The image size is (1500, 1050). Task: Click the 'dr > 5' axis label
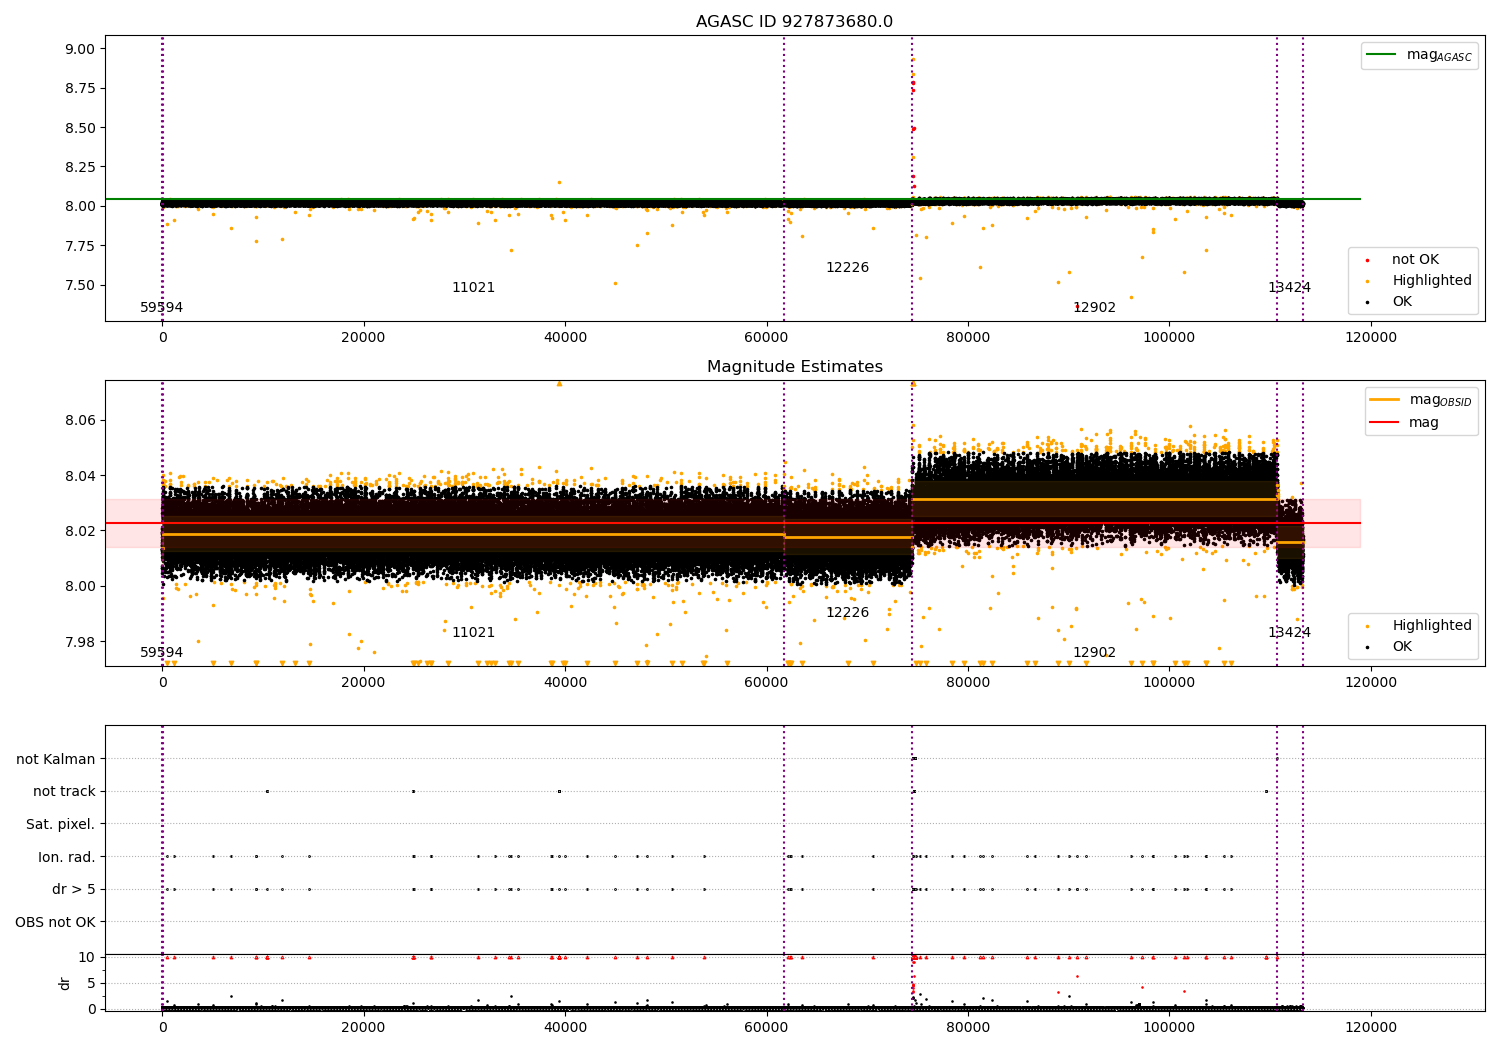coord(74,890)
